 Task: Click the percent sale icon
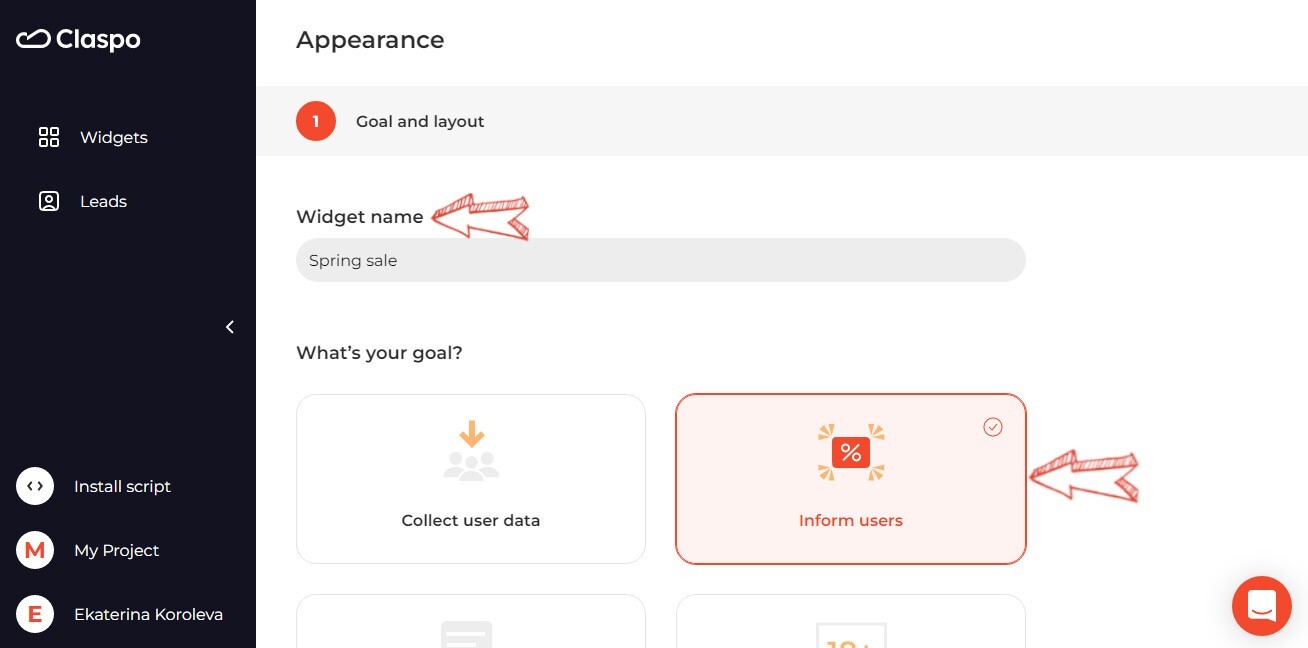(851, 452)
